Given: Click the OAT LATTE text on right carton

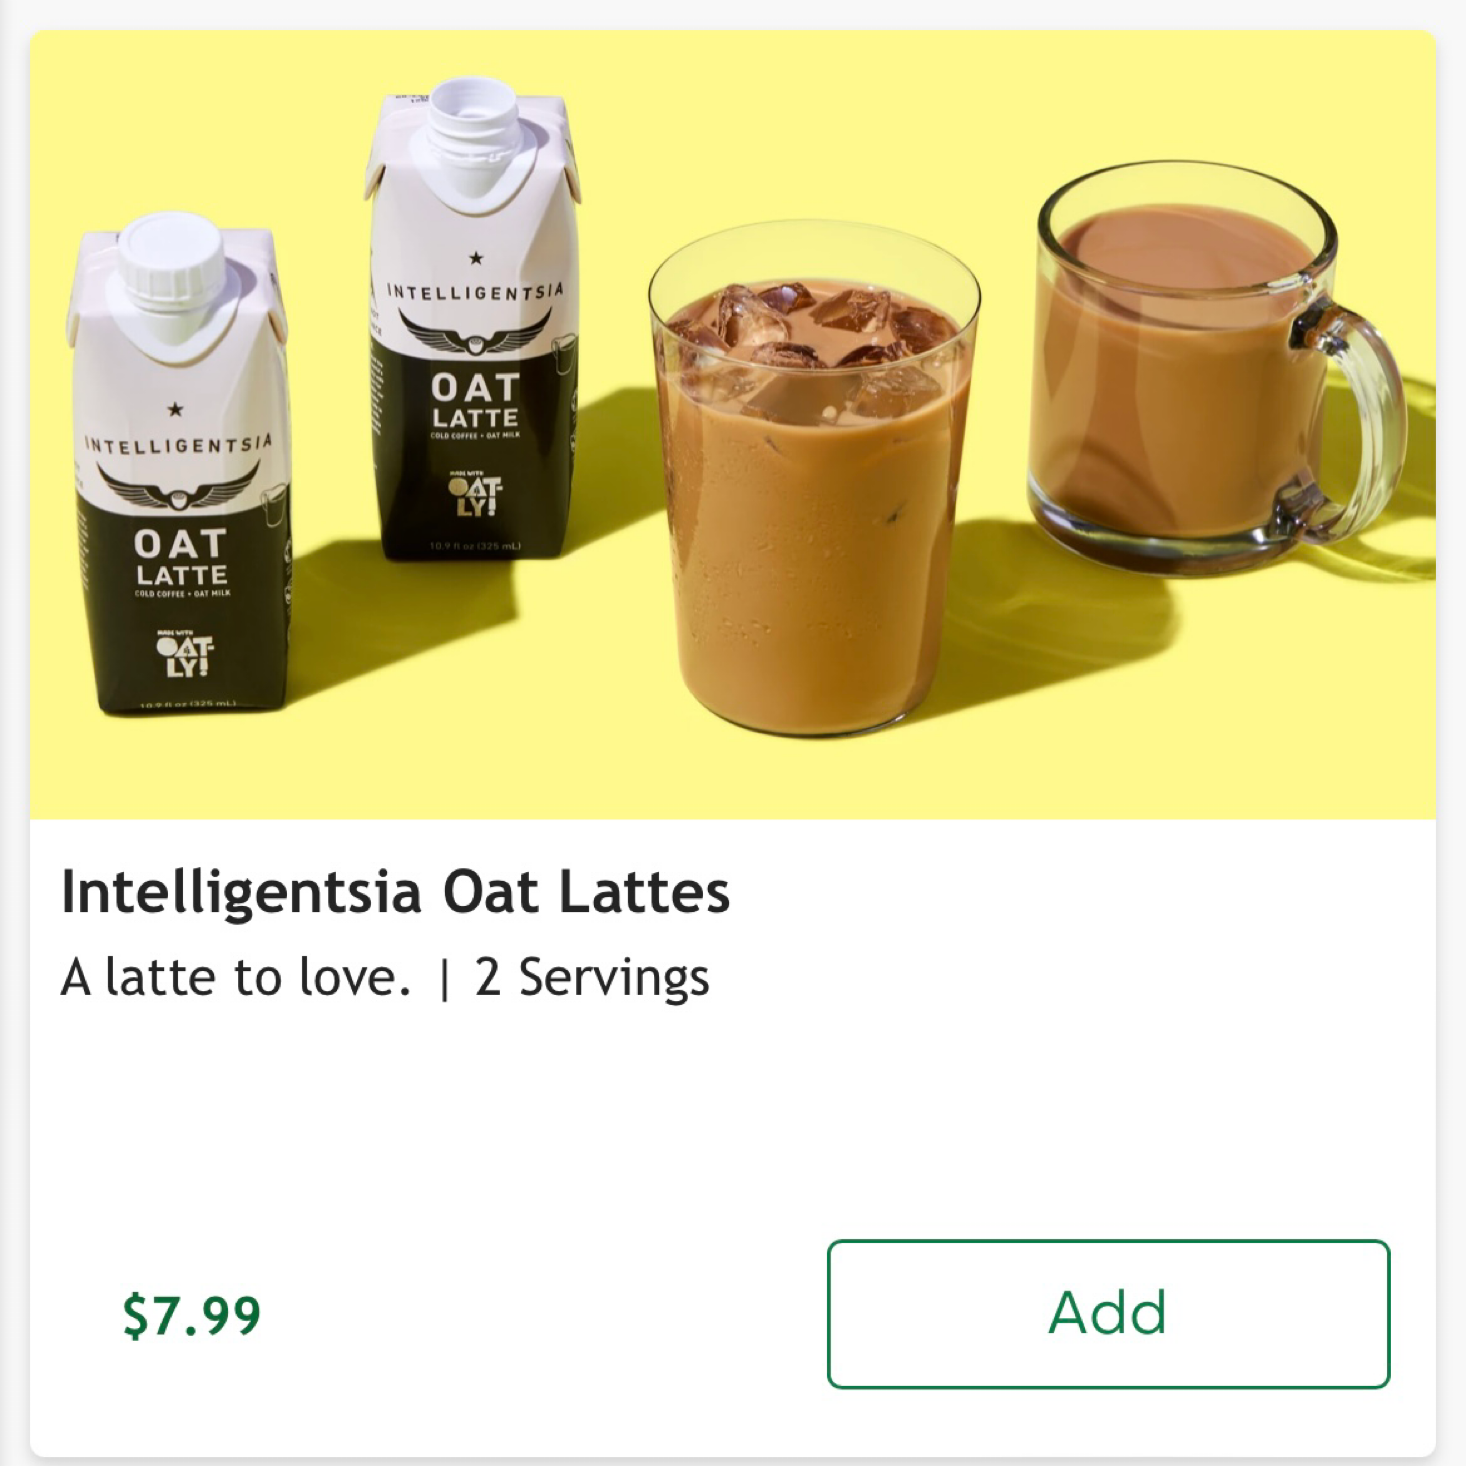Looking at the screenshot, I should (476, 400).
